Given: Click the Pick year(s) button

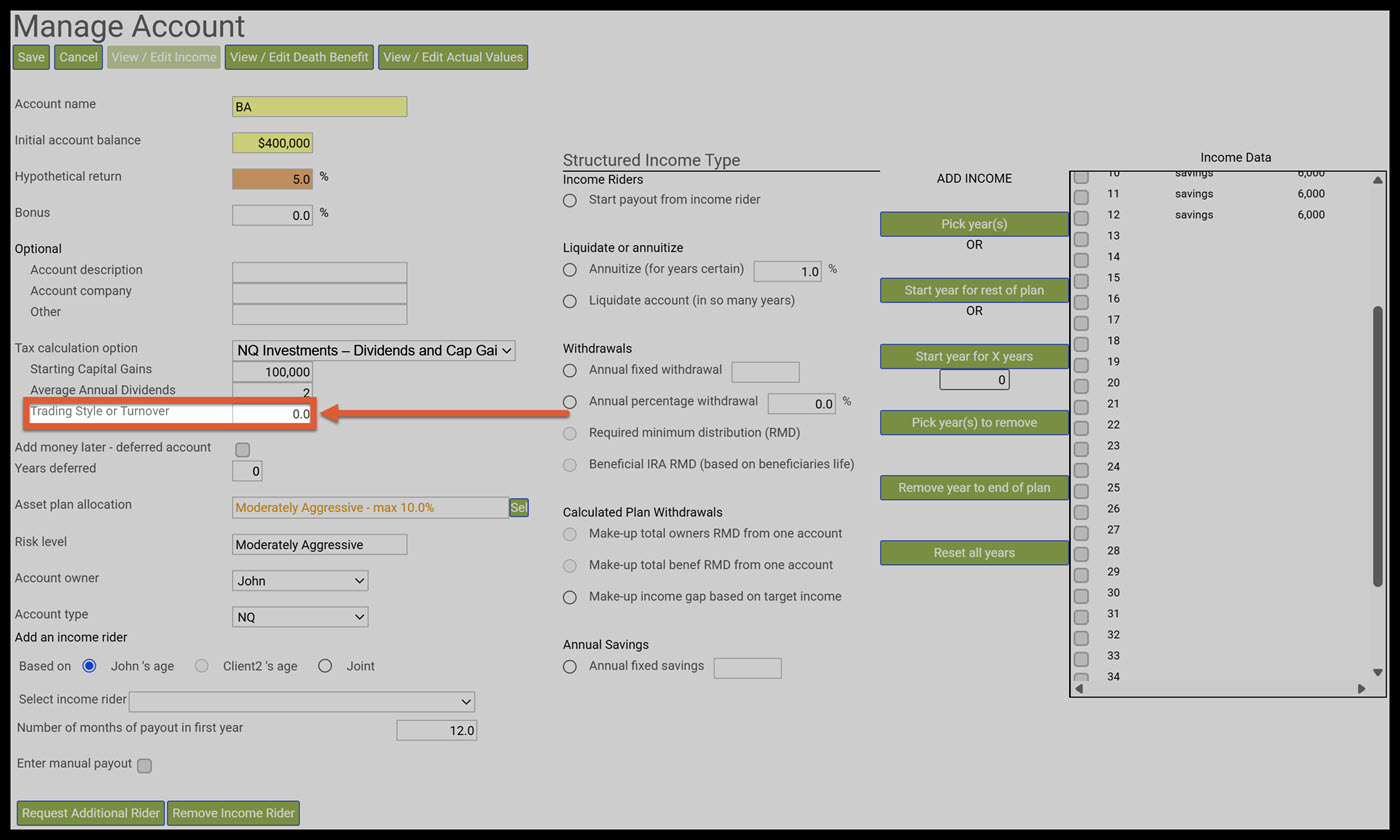Looking at the screenshot, I should [x=974, y=224].
